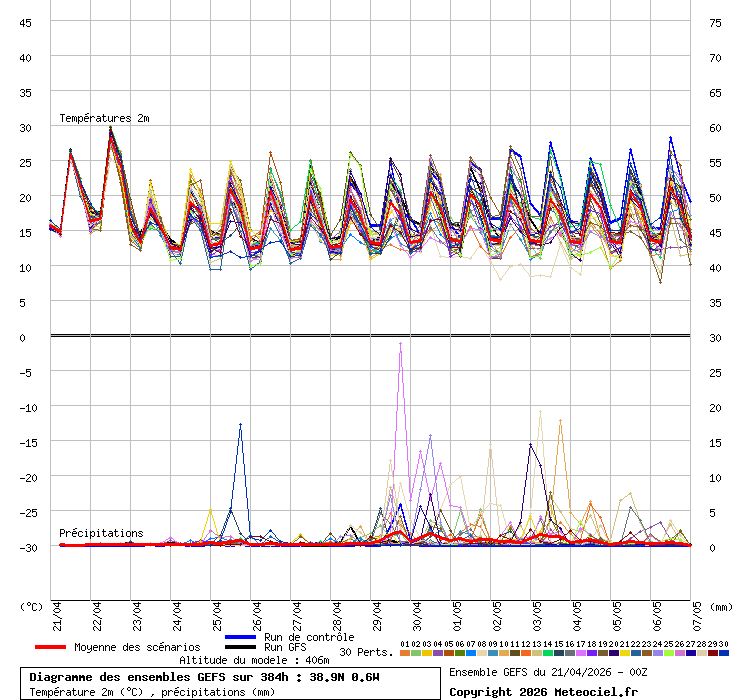
Task: Click the 07/05 date on the x-axis
Action: (697, 614)
